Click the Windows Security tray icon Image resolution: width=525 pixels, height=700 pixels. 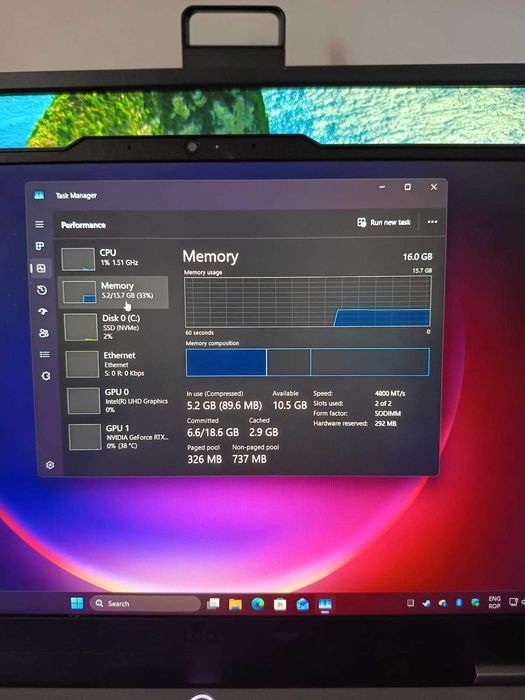click(475, 603)
